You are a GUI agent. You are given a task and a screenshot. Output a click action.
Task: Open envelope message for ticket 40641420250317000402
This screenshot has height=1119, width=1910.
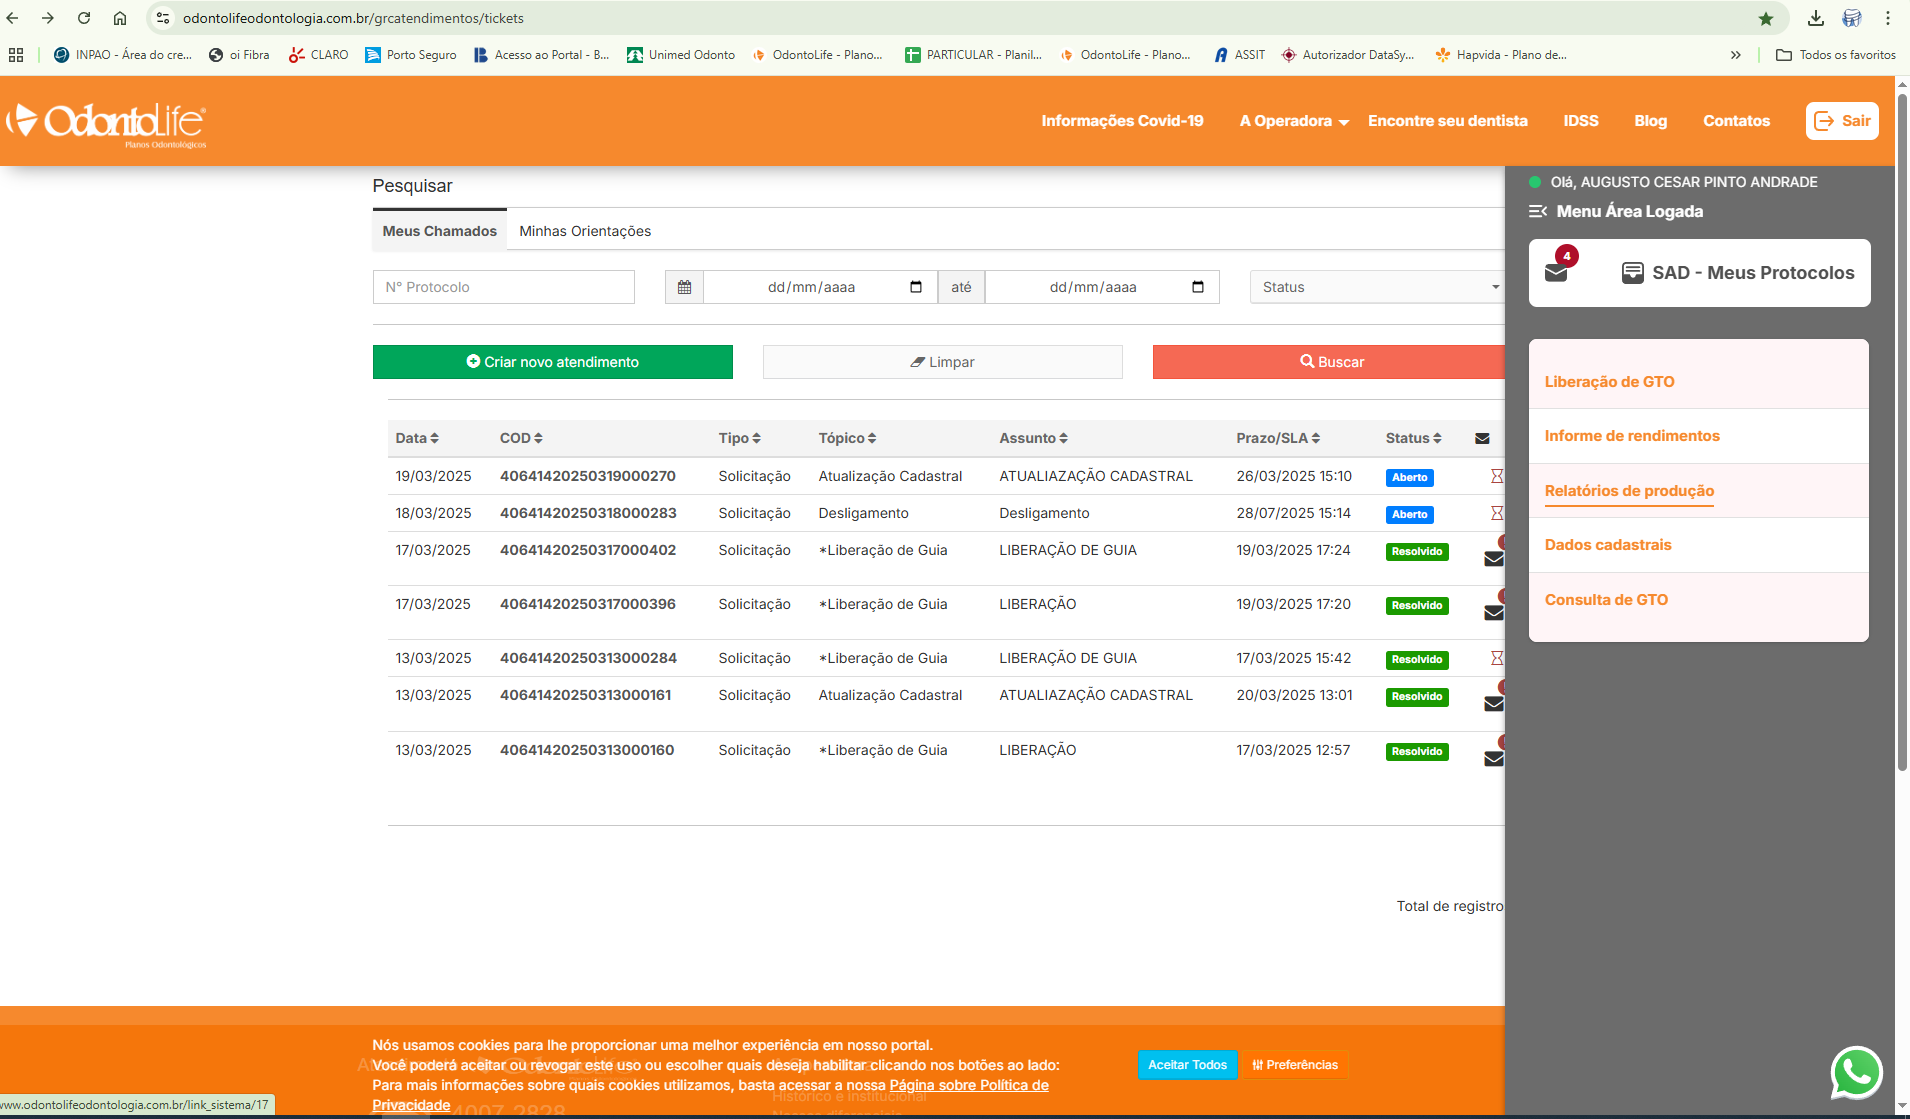(x=1493, y=558)
